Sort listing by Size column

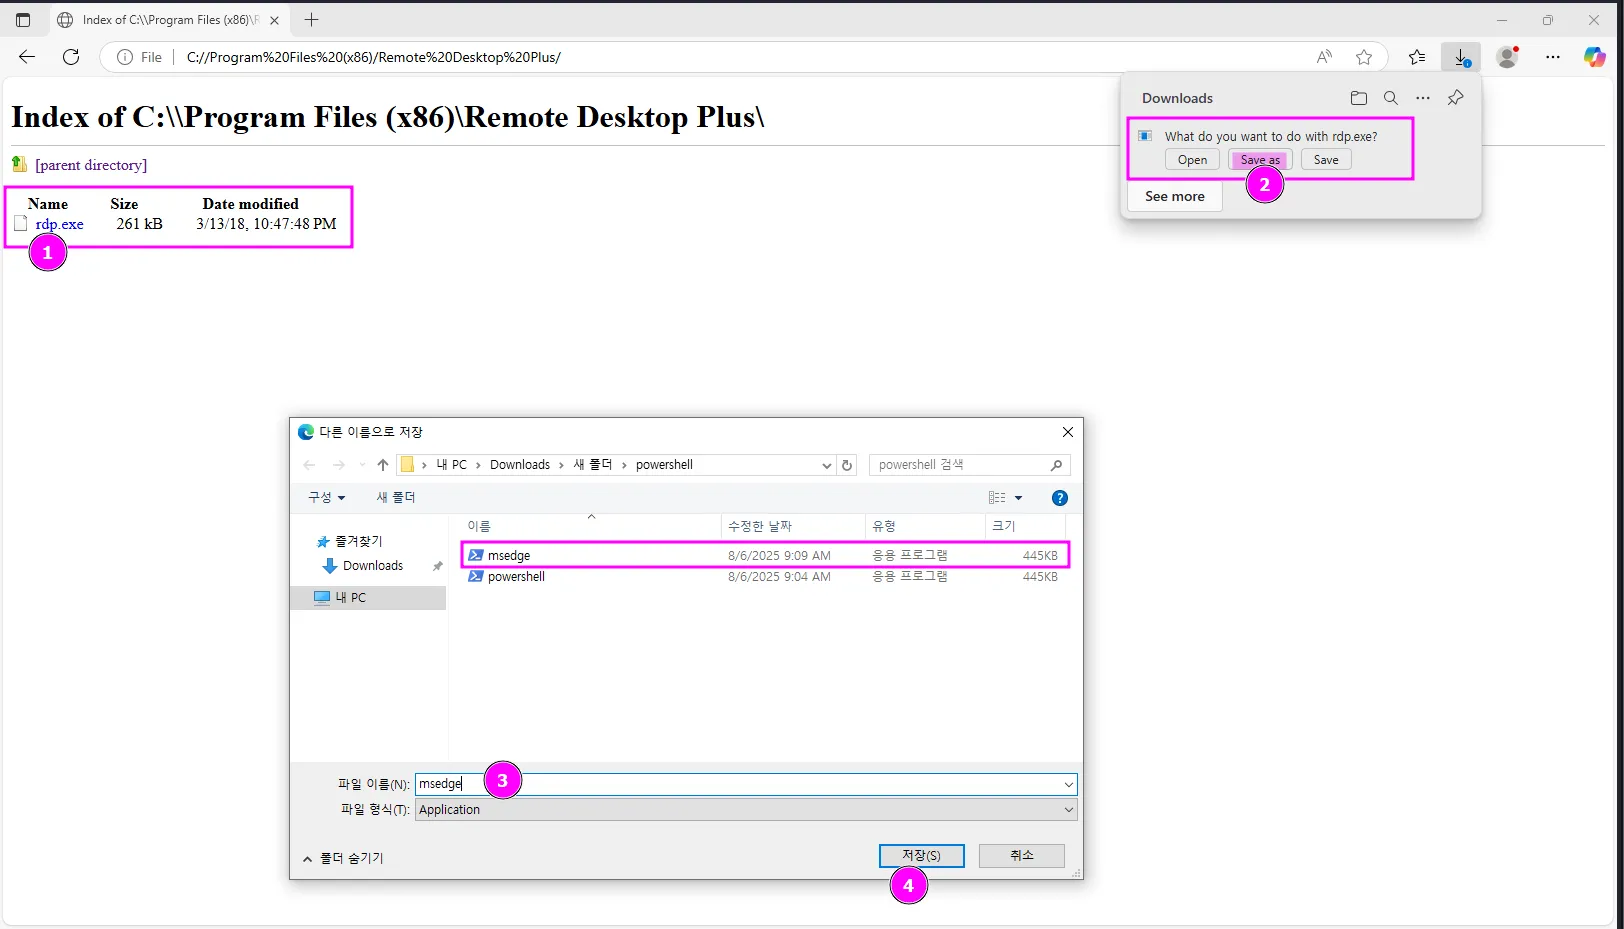point(124,204)
